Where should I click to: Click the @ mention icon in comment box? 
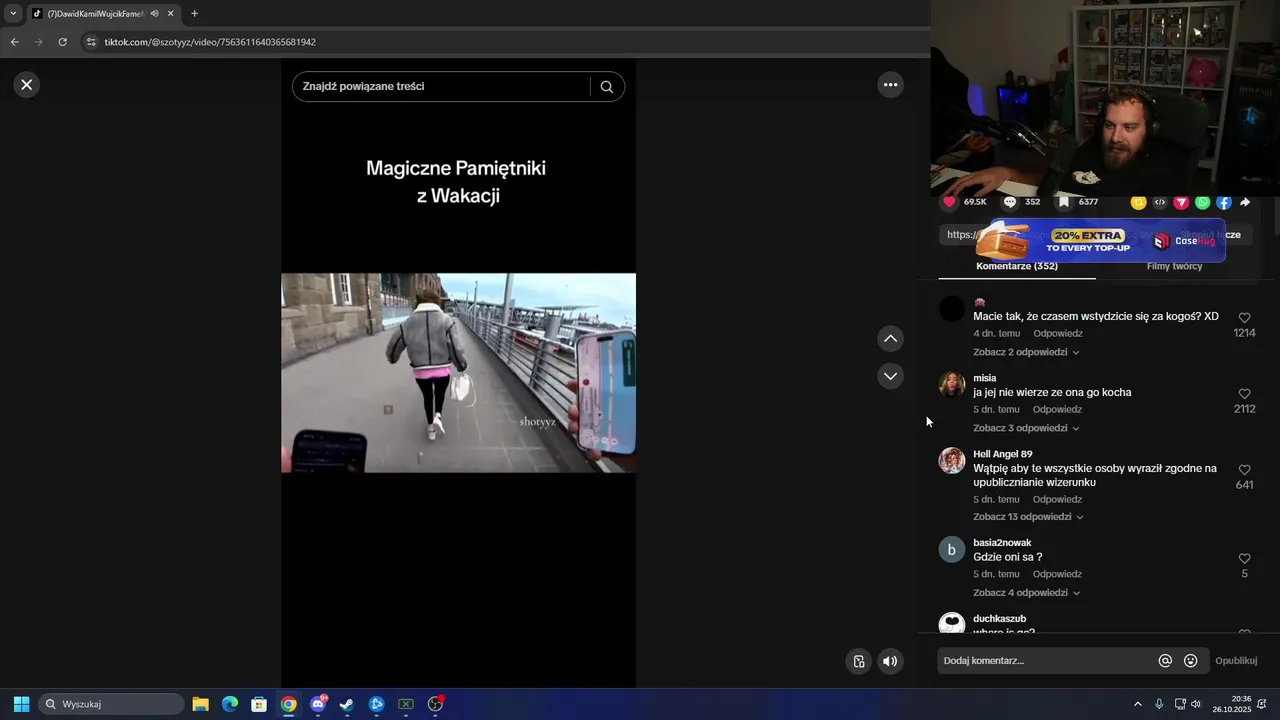click(1165, 661)
